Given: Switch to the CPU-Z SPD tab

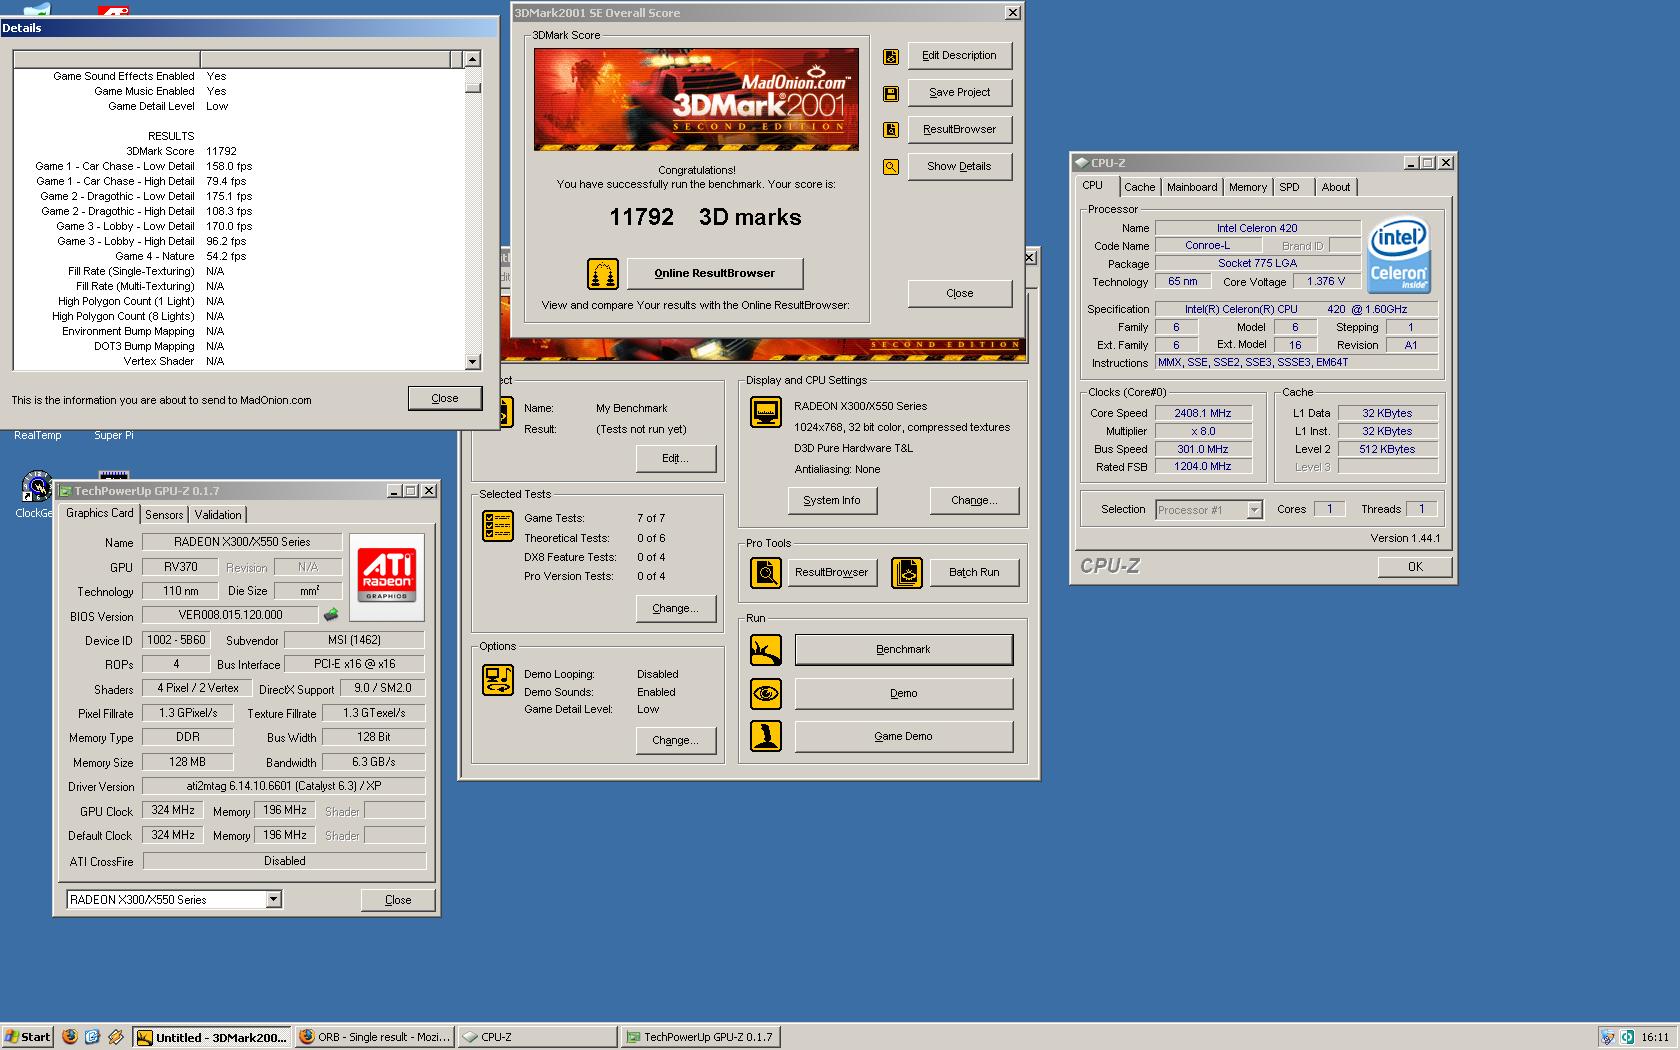Looking at the screenshot, I should click(x=1290, y=187).
